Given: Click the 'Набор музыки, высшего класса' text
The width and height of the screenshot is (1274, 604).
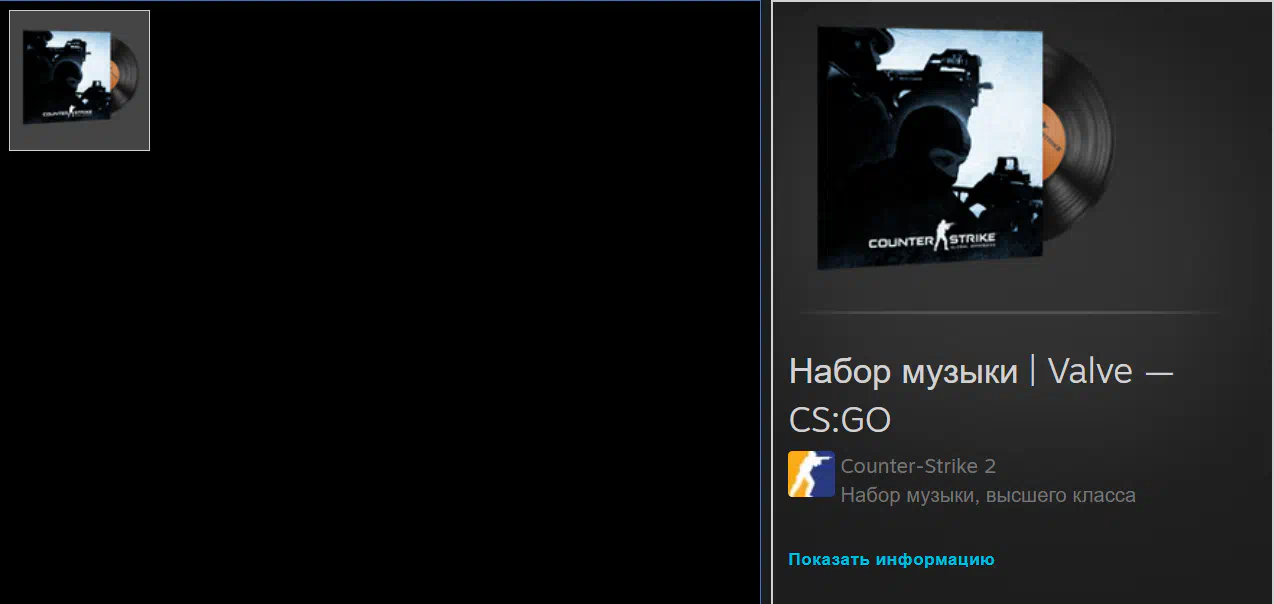Looking at the screenshot, I should [988, 495].
